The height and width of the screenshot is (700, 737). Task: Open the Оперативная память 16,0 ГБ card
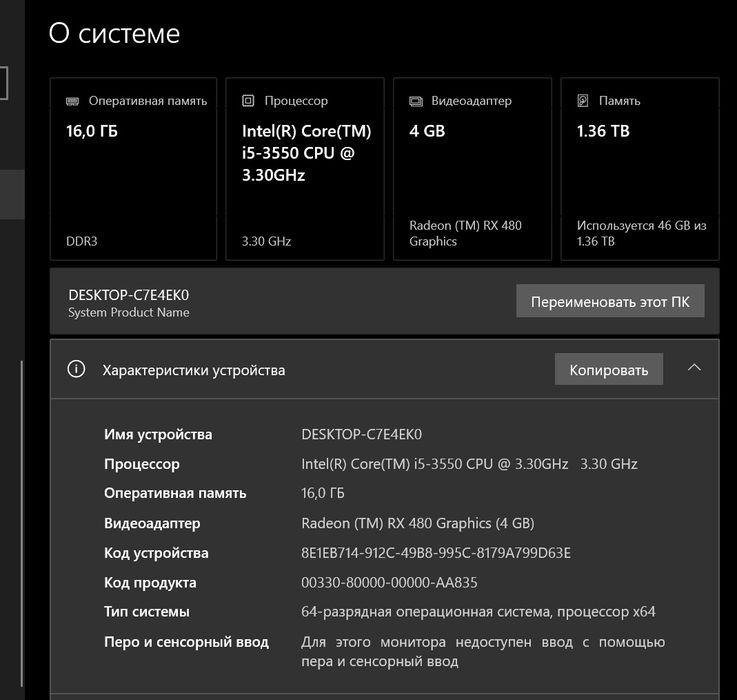click(133, 169)
